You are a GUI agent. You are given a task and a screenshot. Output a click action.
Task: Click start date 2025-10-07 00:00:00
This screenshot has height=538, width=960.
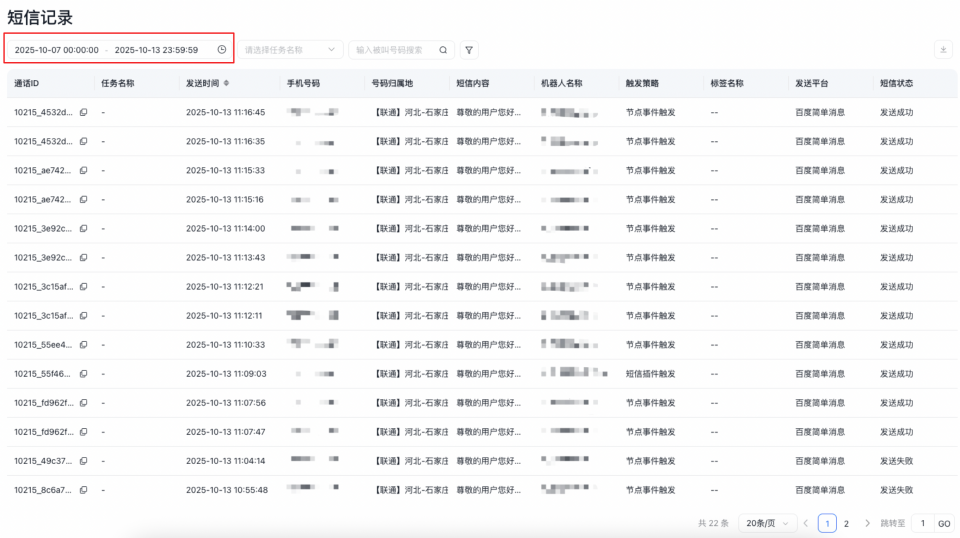coord(56,49)
